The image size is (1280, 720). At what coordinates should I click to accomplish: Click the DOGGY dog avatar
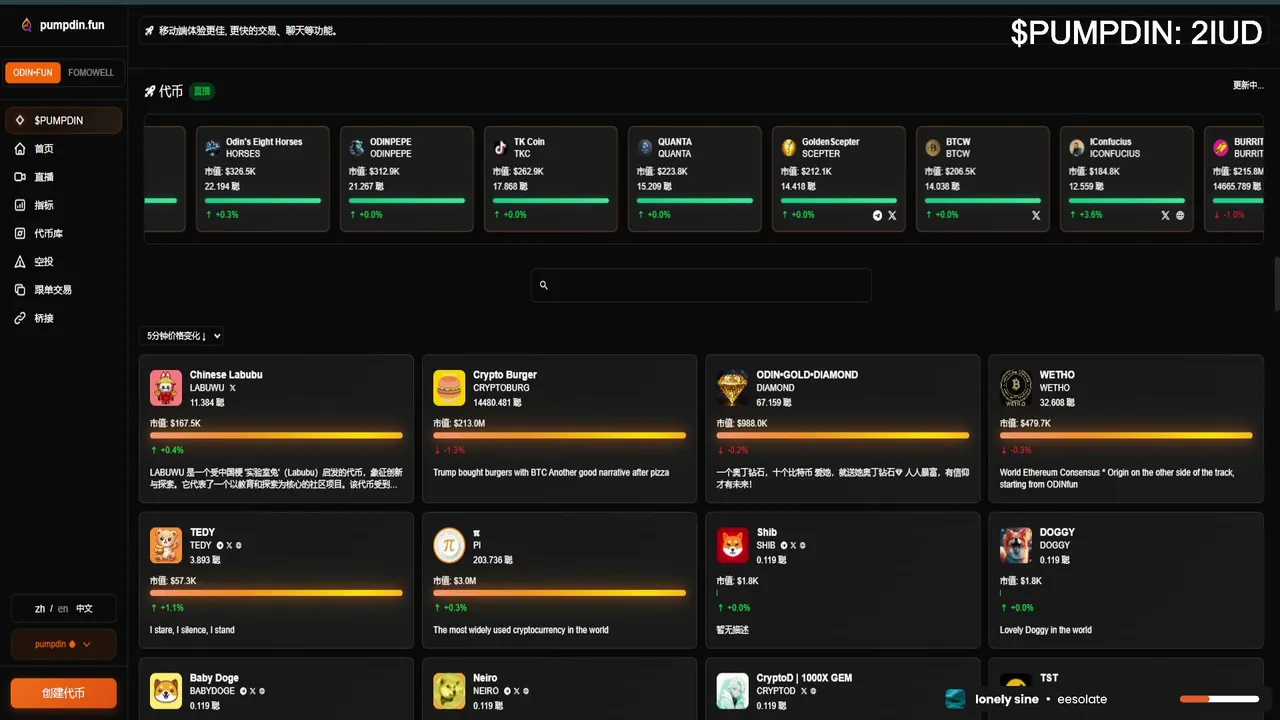(1016, 546)
